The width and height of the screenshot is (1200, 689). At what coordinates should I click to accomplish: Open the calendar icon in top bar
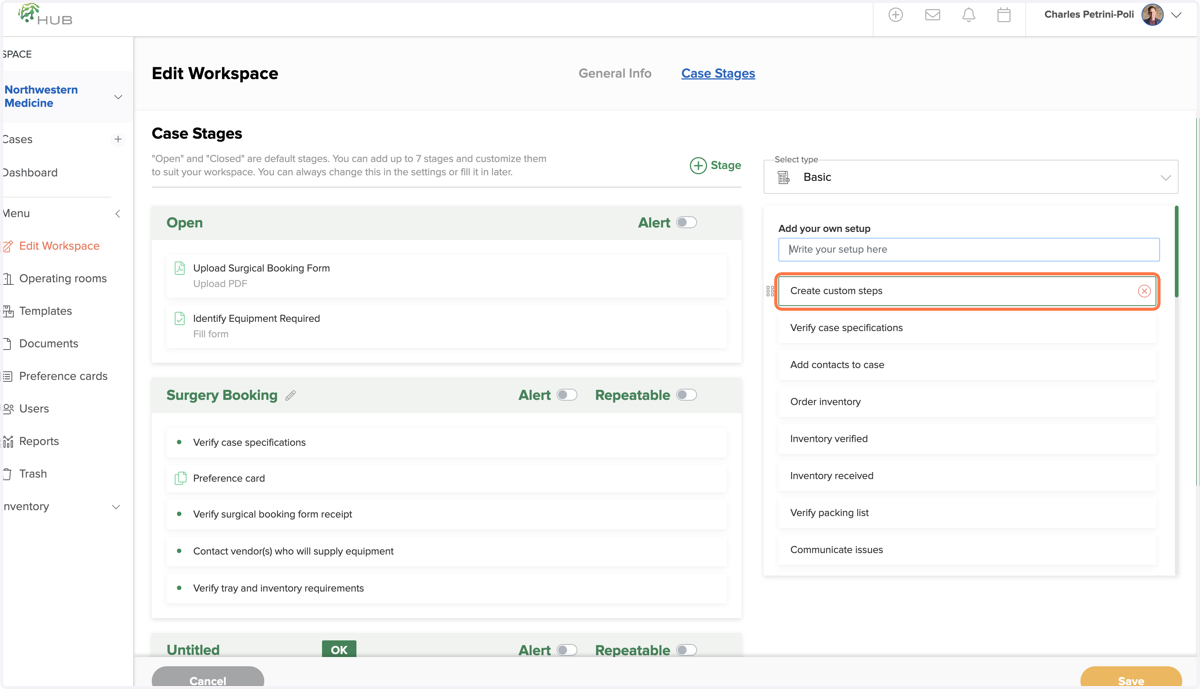1004,15
